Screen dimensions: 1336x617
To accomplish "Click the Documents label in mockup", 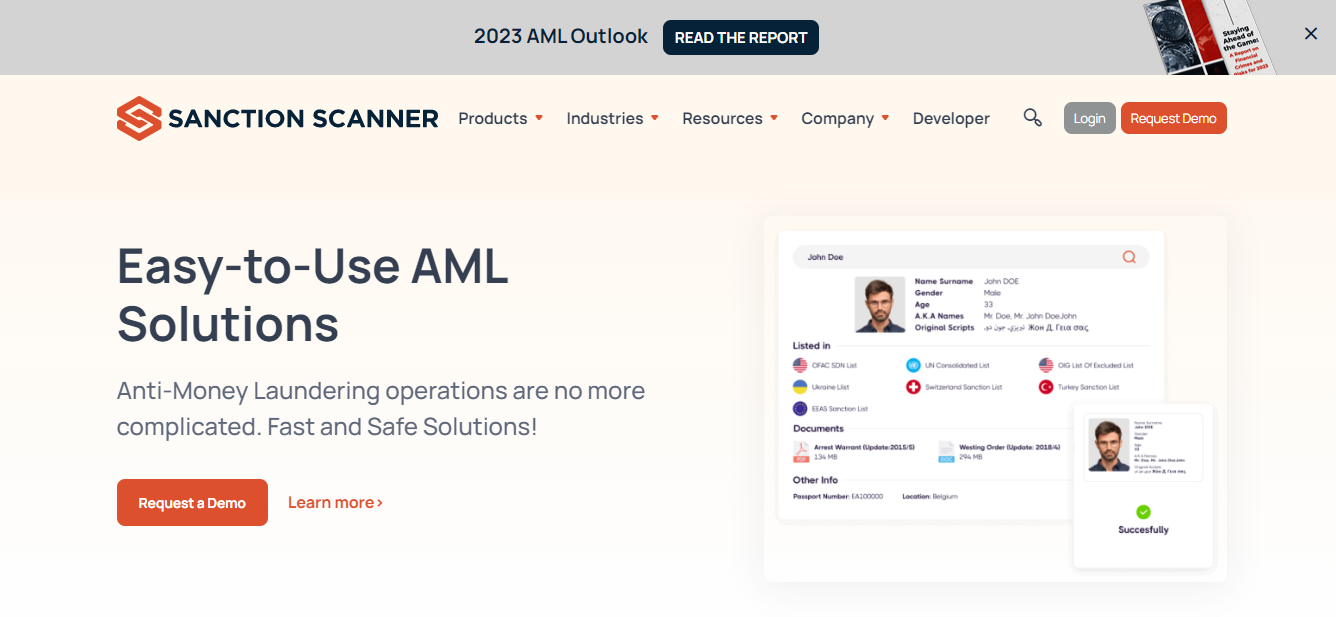I will tap(819, 428).
